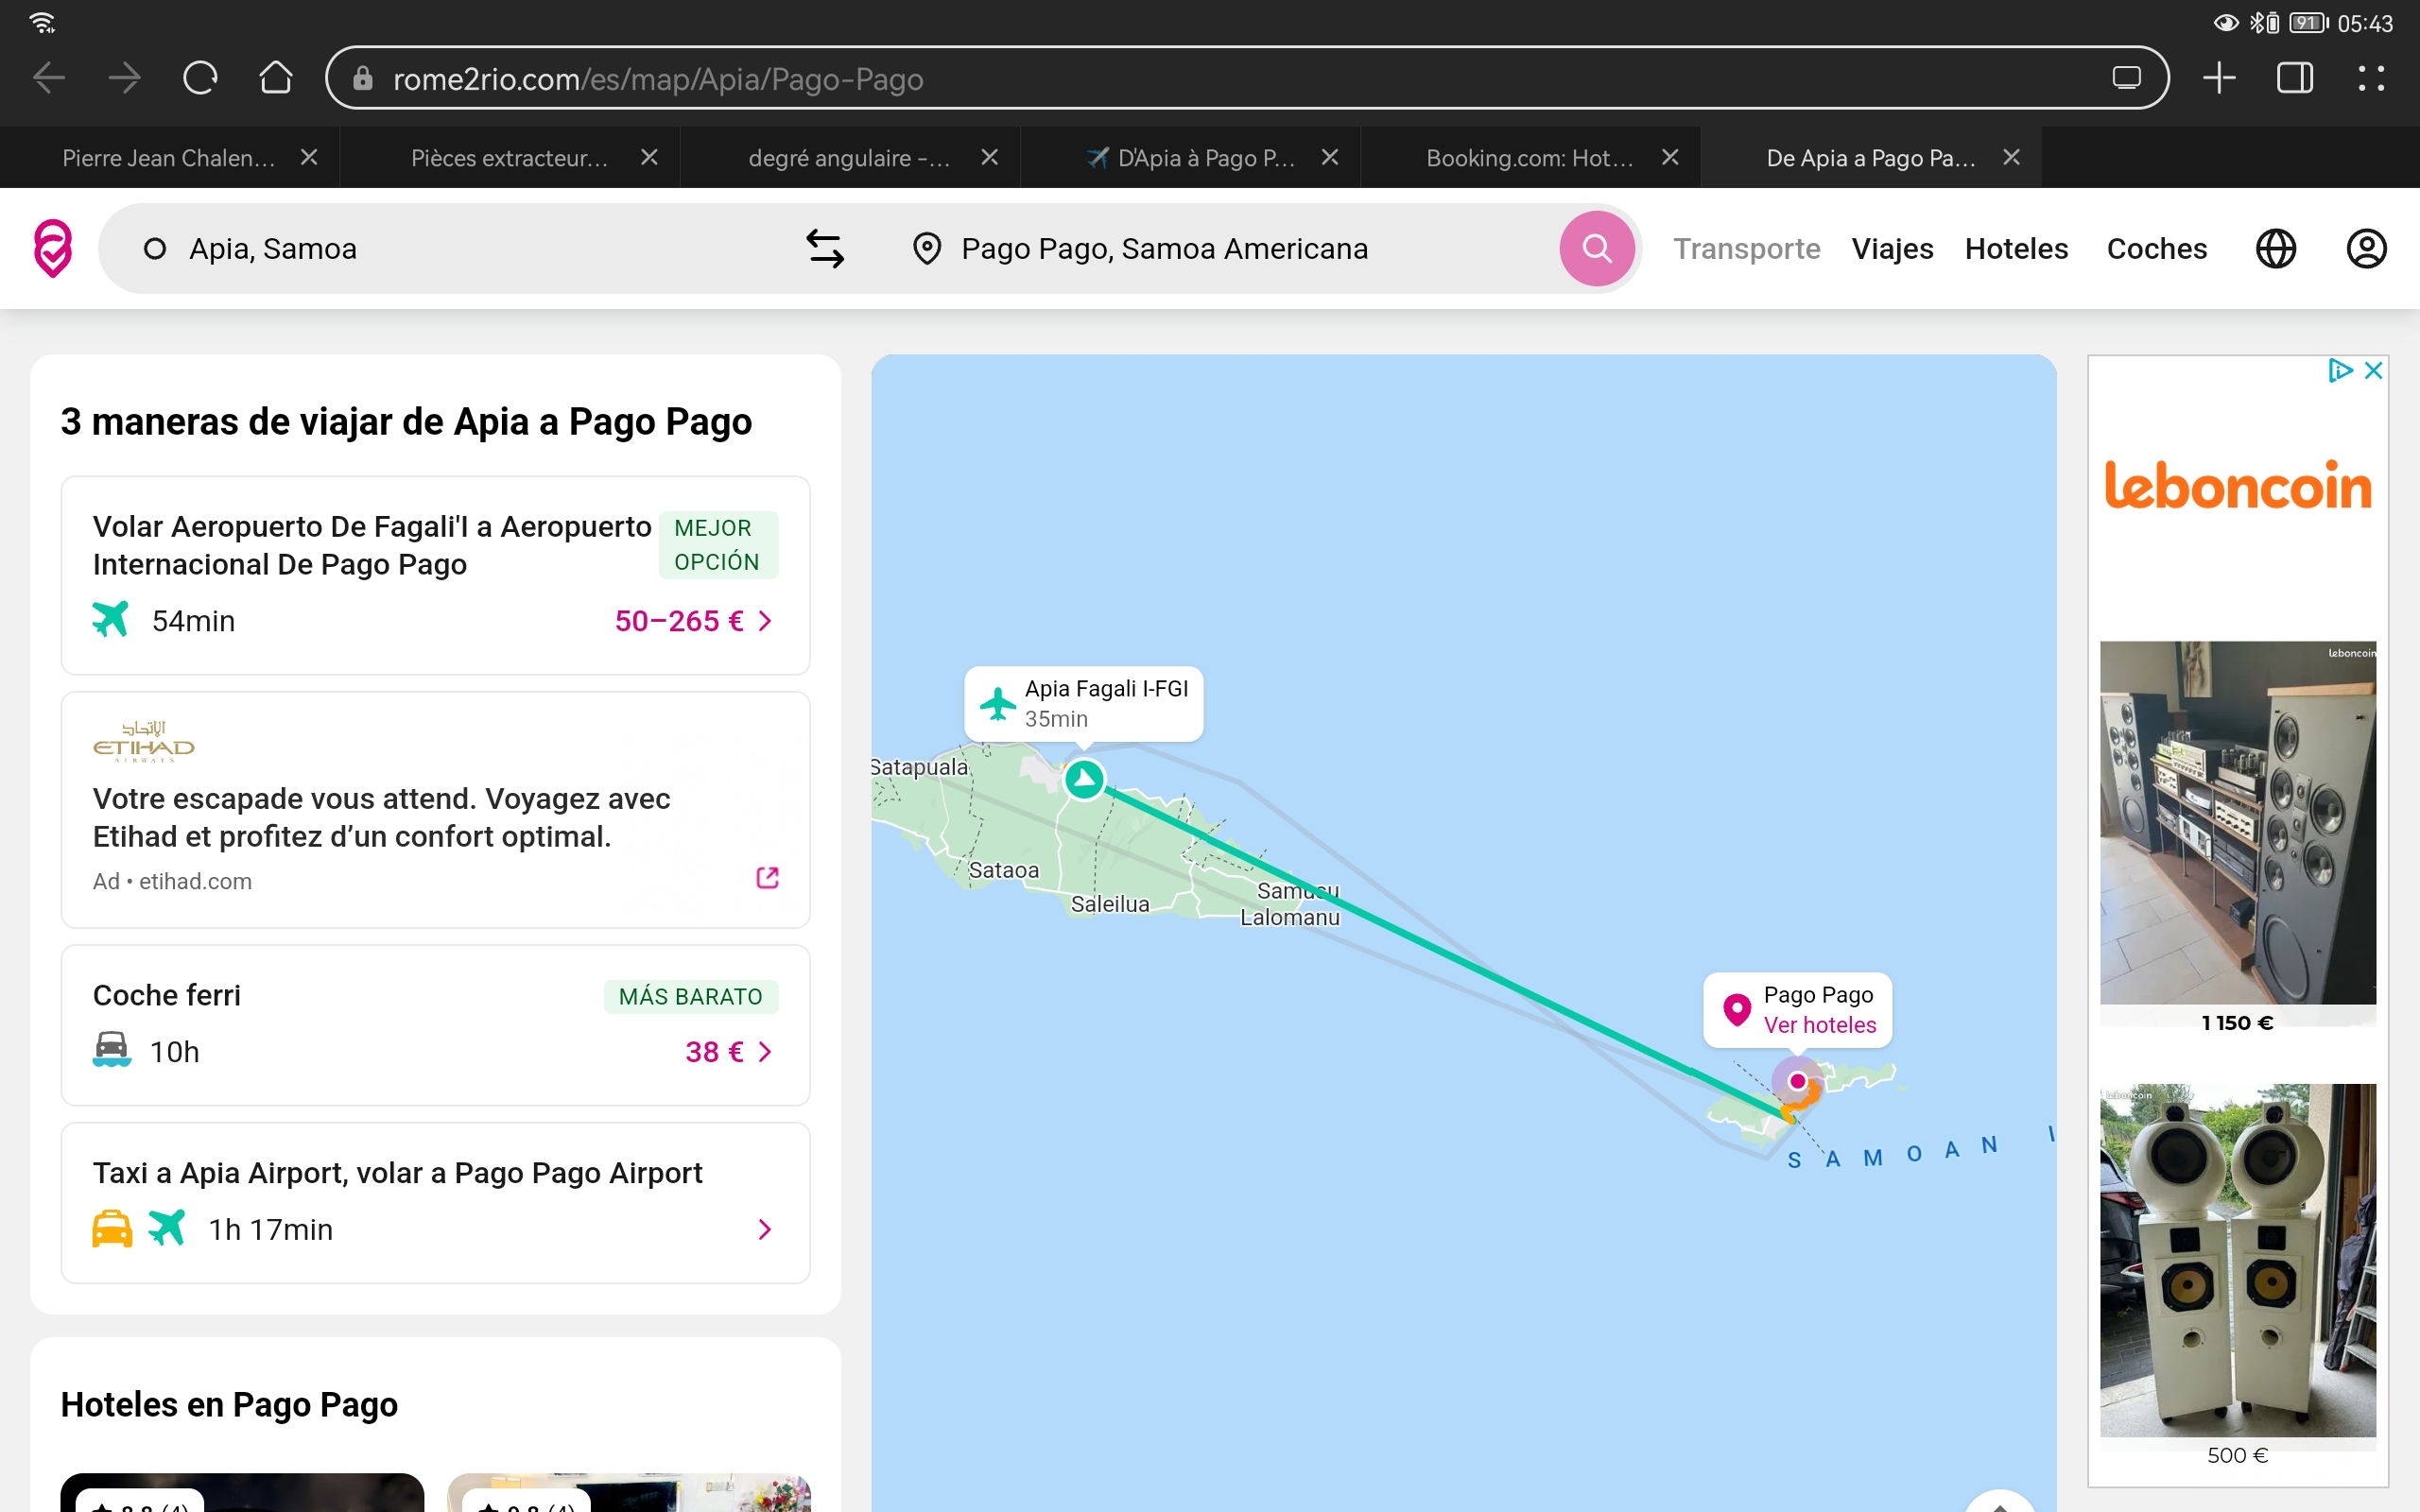The image size is (2420, 1512).
Task: Click the pink search magnifier button
Action: (x=1596, y=248)
